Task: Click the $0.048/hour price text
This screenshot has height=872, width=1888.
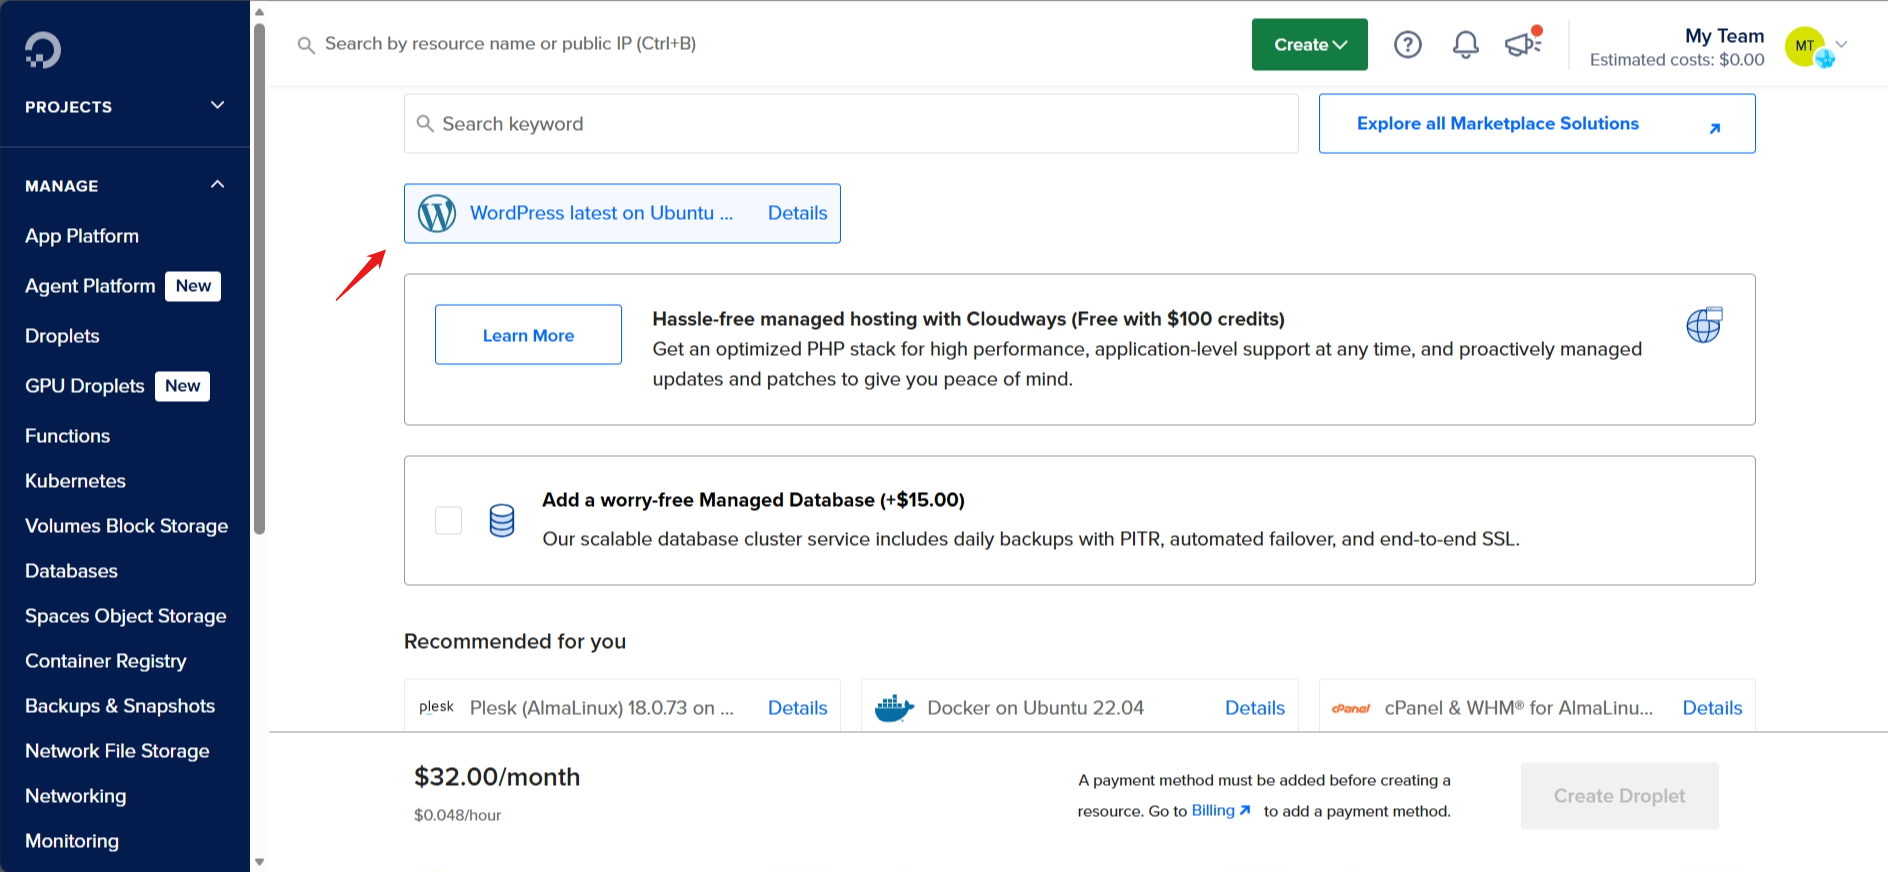Action: pos(458,815)
